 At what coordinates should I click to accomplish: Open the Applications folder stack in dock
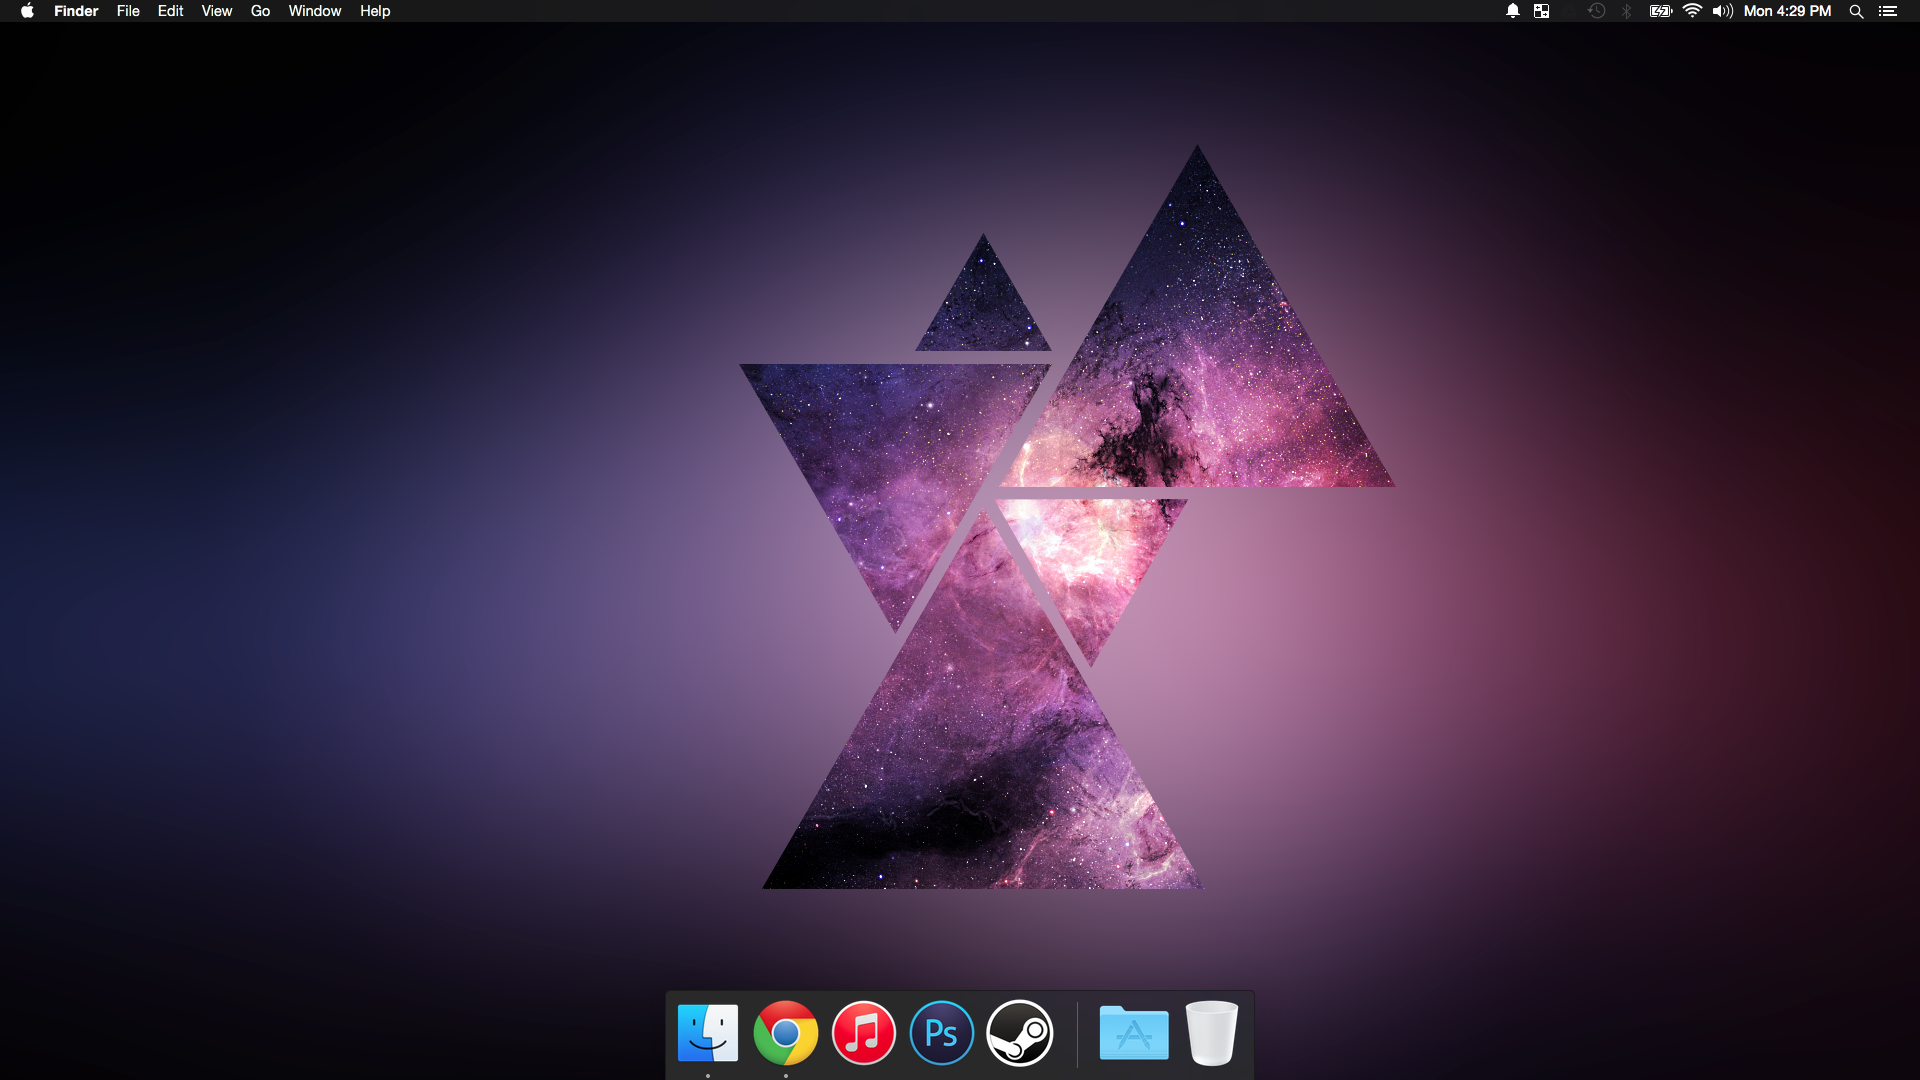(x=1134, y=1033)
